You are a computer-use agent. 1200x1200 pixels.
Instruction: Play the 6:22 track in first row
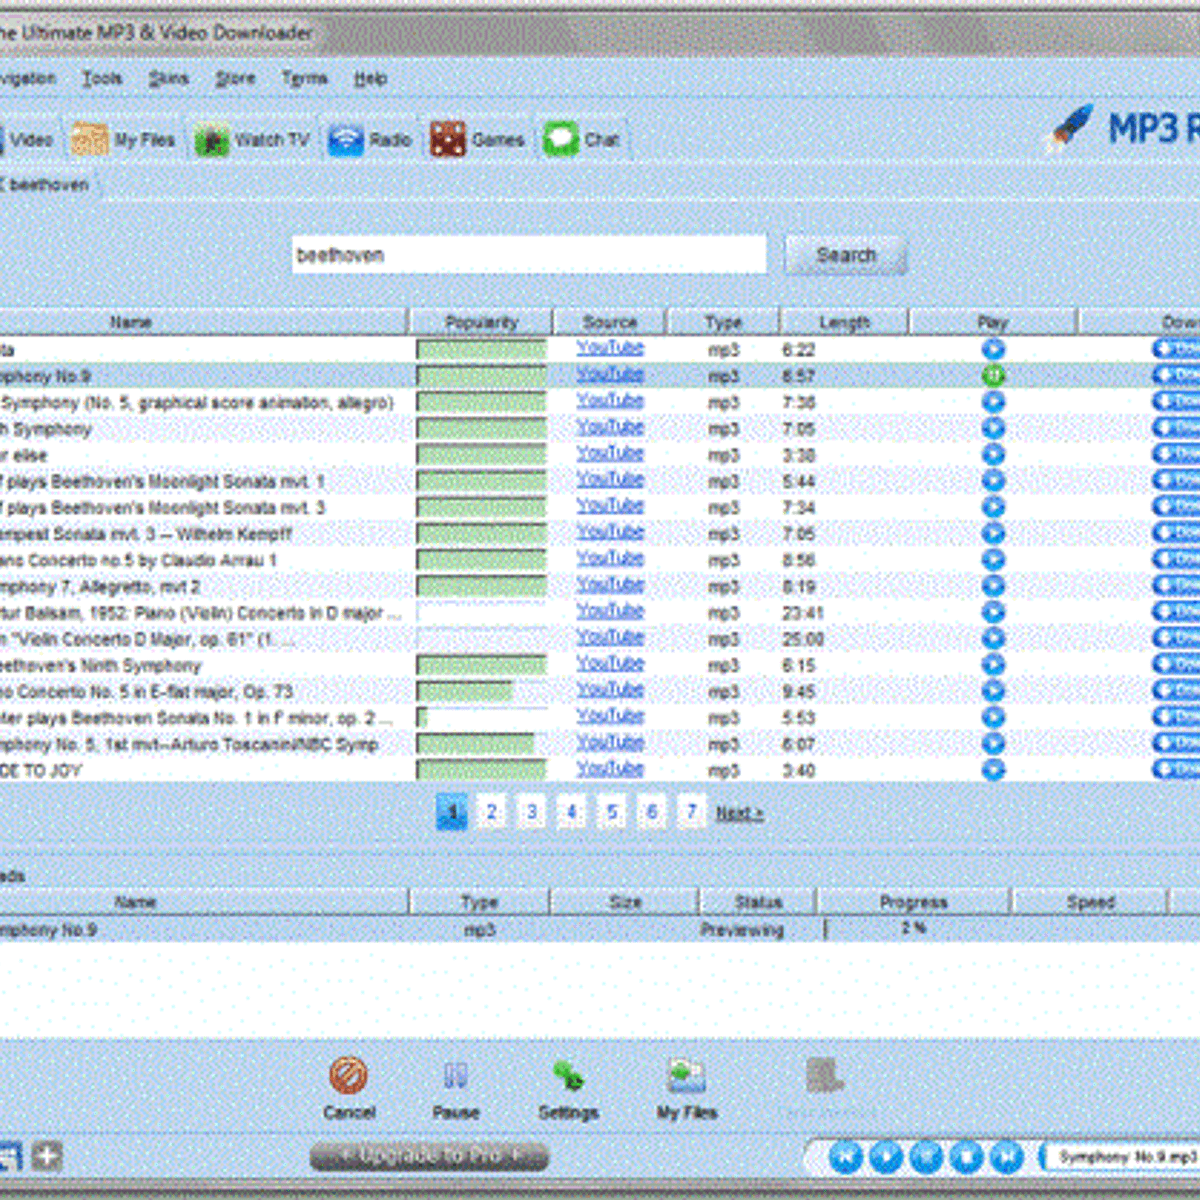[993, 349]
